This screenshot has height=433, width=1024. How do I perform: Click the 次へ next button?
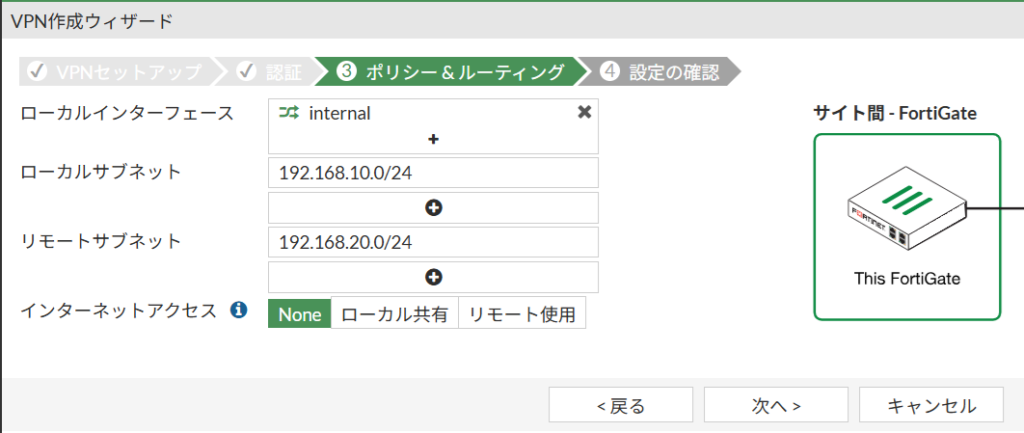(776, 405)
